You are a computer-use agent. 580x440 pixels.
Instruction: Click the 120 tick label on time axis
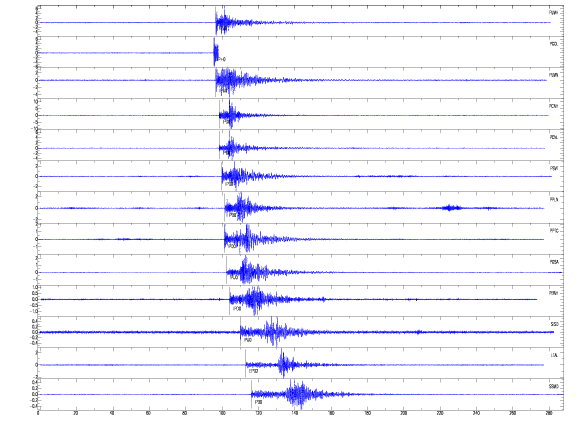[x=258, y=413]
